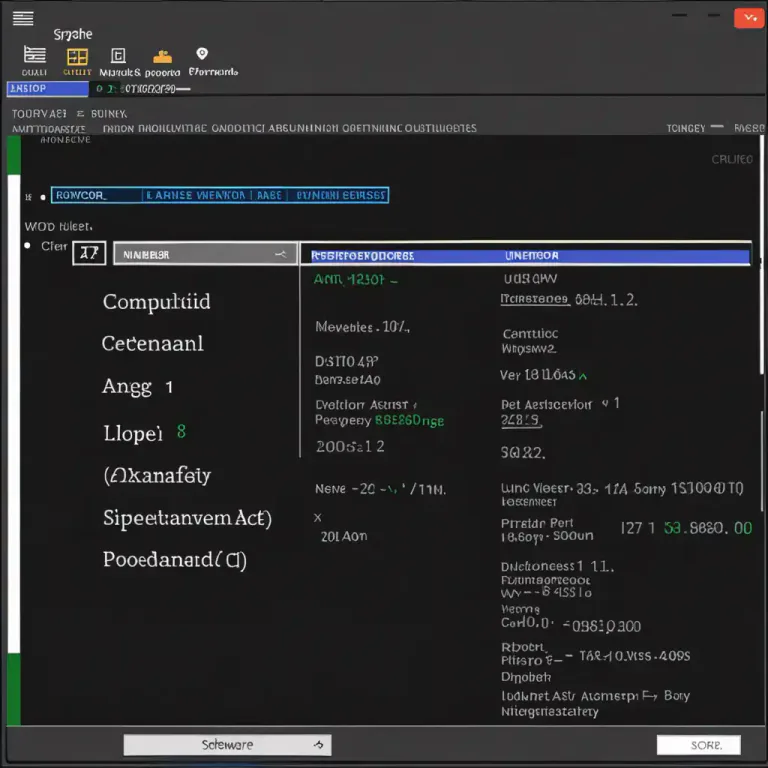Viewport: 768px width, 768px height.
Task: Collapse using the dash beside TCINGEY
Action: coord(717,126)
